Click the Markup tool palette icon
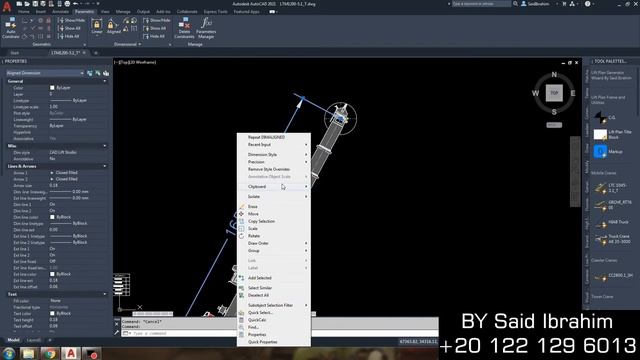Viewport: 640px width, 360px height. pyautogui.click(x=600, y=151)
